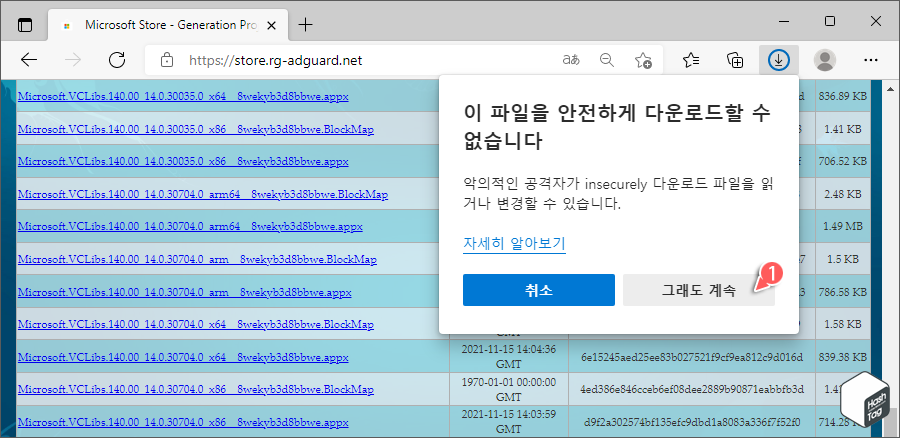Select the Microsoft Store - Generation Project tab
This screenshot has height=438, width=900.
[x=169, y=25]
